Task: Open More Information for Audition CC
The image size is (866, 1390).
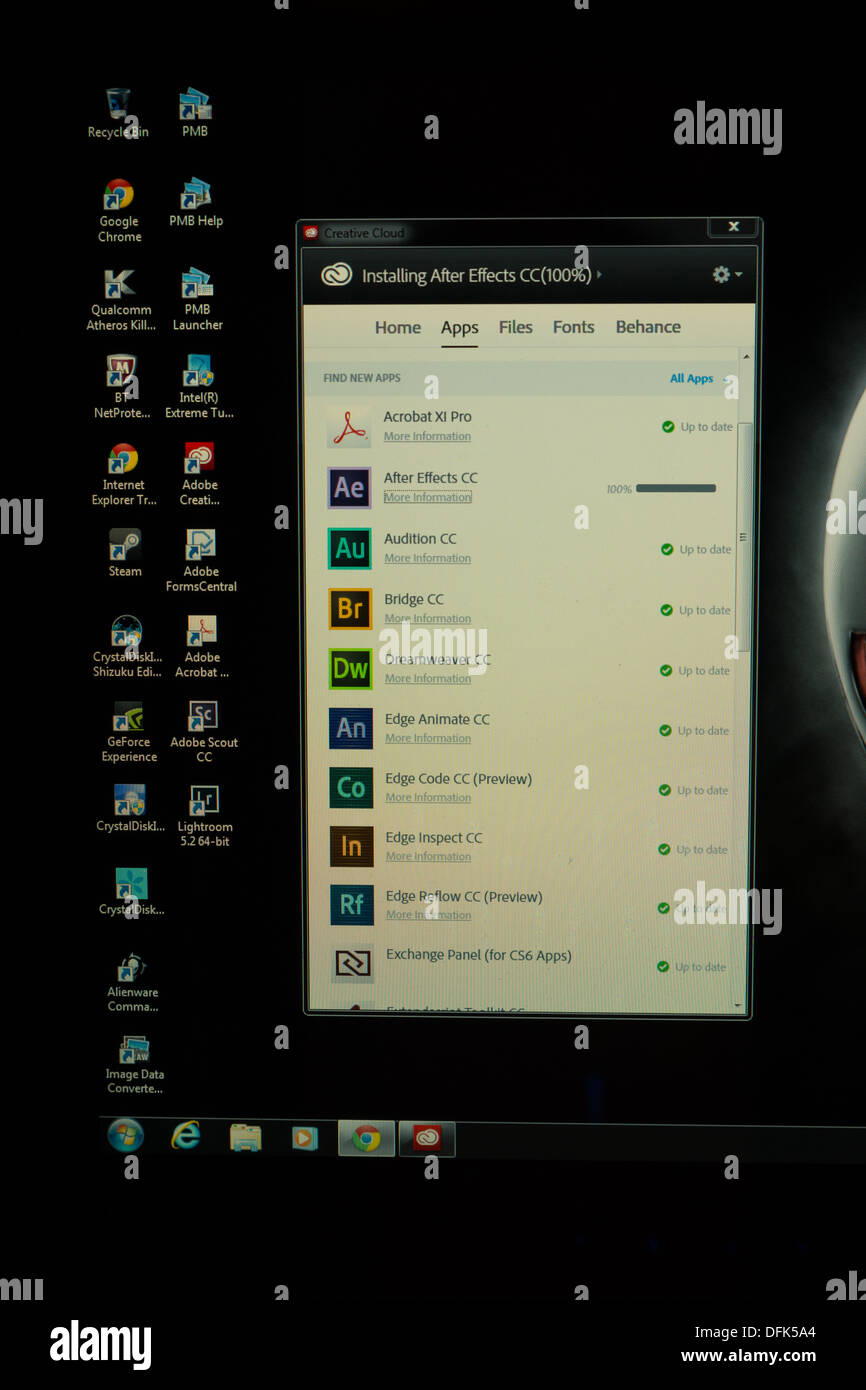Action: tap(427, 558)
